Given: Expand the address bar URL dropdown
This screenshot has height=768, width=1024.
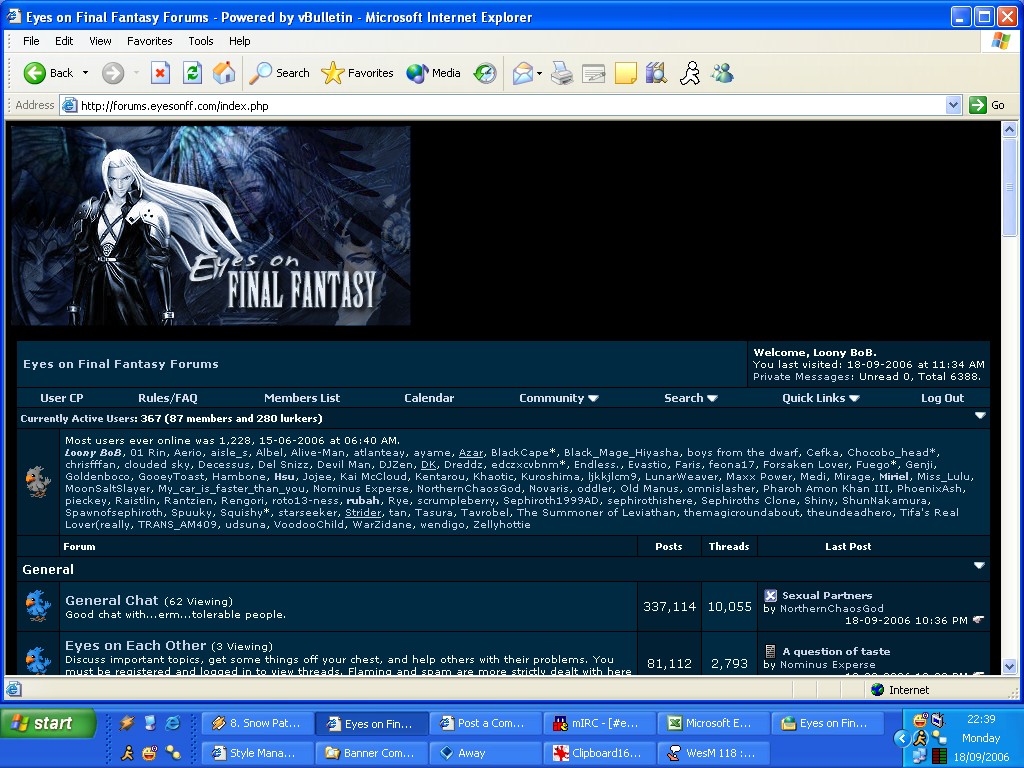Looking at the screenshot, I should click(953, 104).
